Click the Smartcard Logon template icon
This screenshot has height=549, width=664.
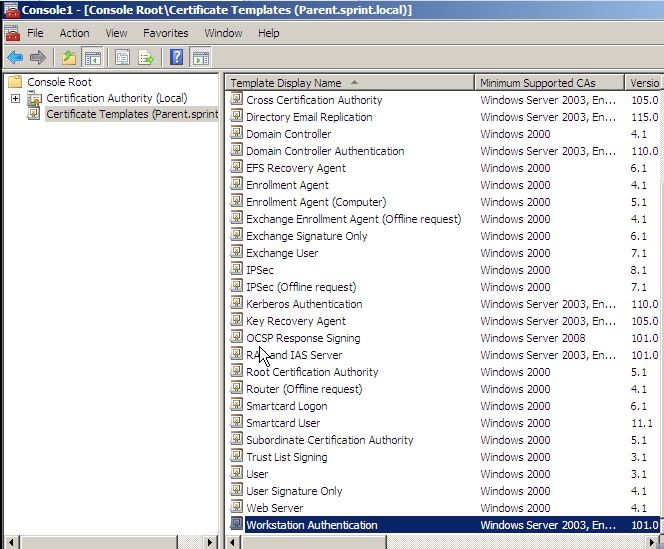pos(236,405)
